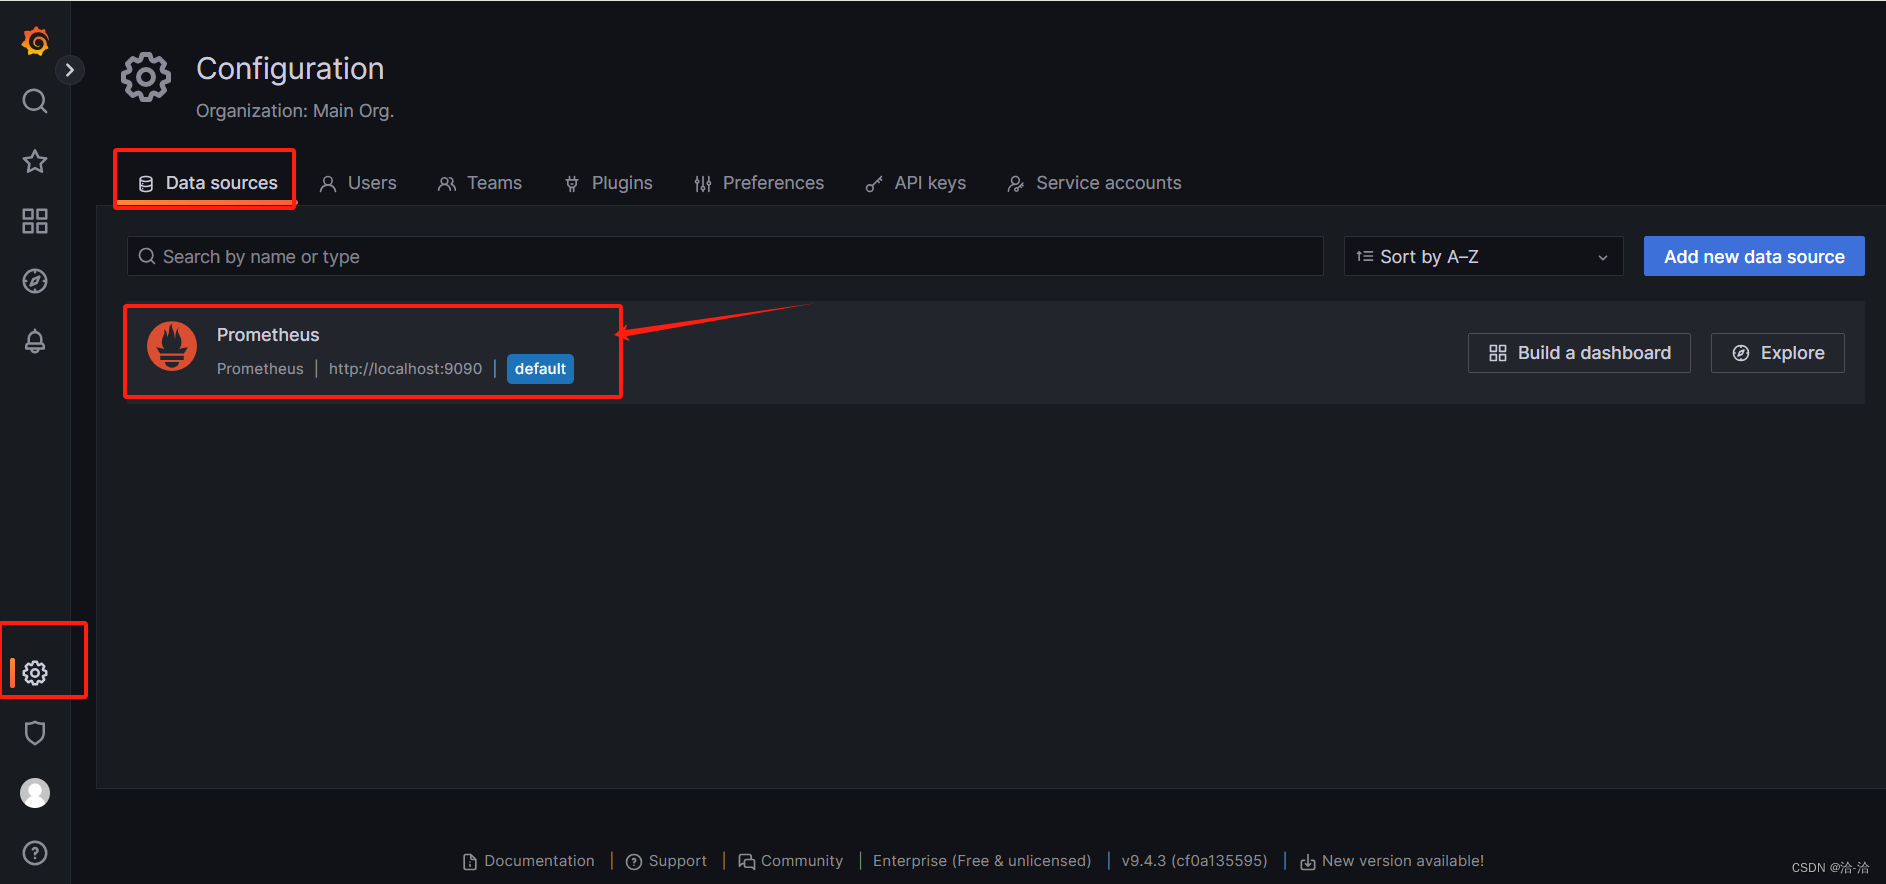This screenshot has height=884, width=1886.
Task: Open Starred dashboards star icon
Action: pos(35,161)
